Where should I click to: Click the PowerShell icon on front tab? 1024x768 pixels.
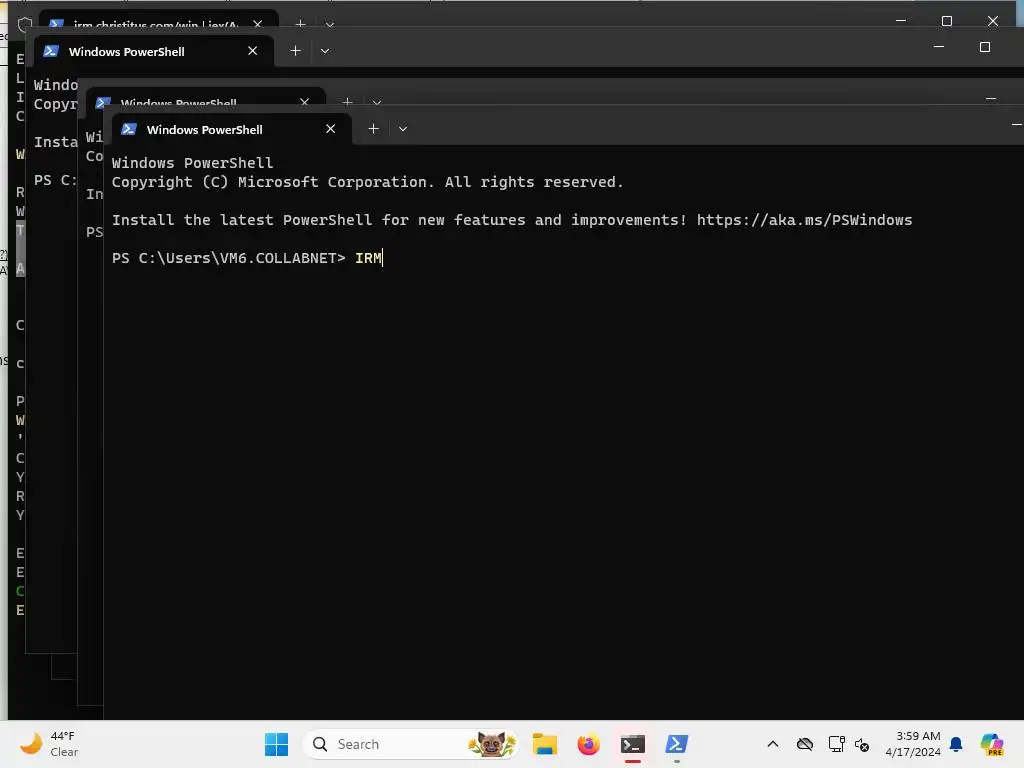coord(129,129)
